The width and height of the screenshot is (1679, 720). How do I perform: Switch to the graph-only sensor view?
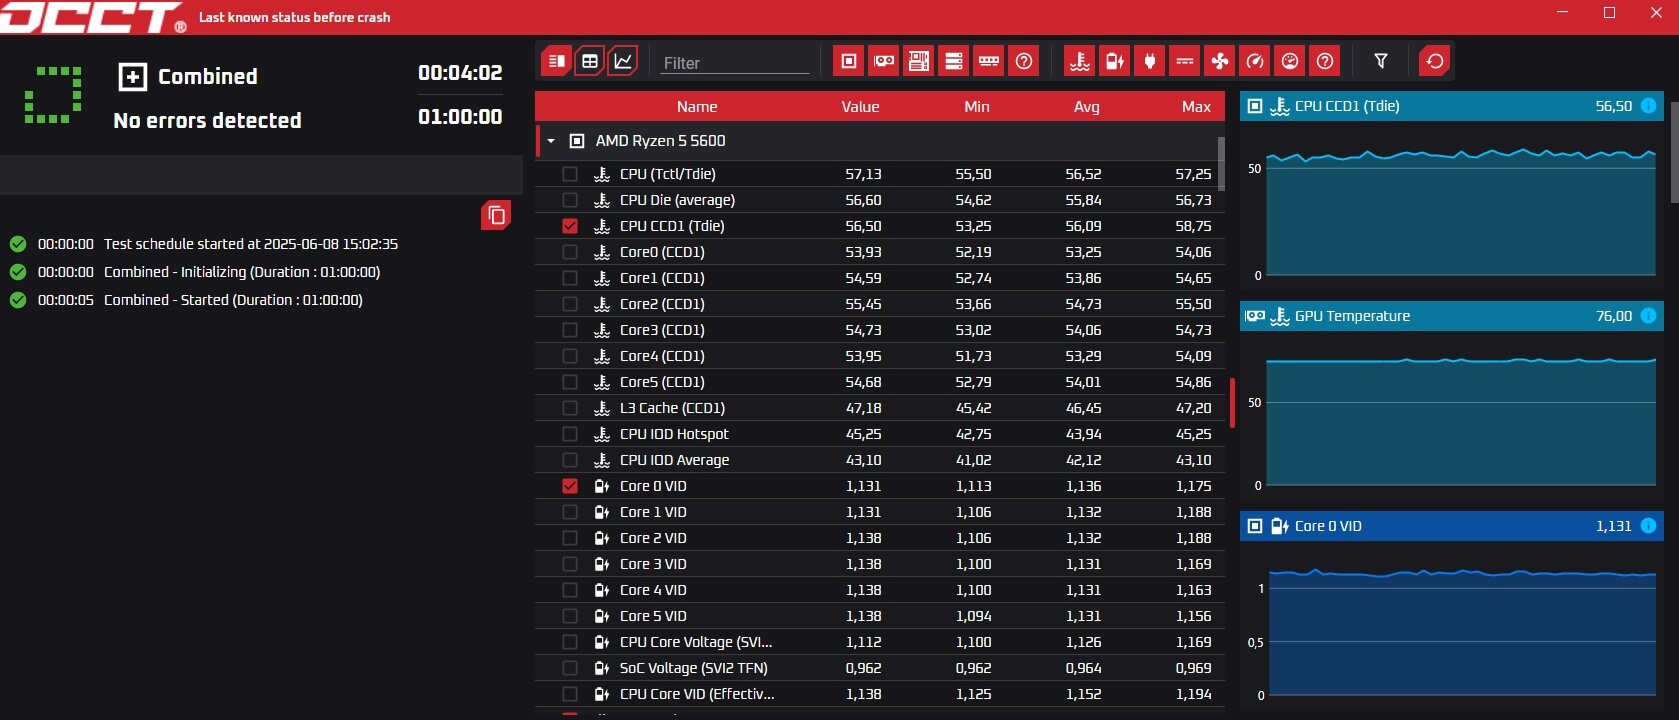point(622,61)
